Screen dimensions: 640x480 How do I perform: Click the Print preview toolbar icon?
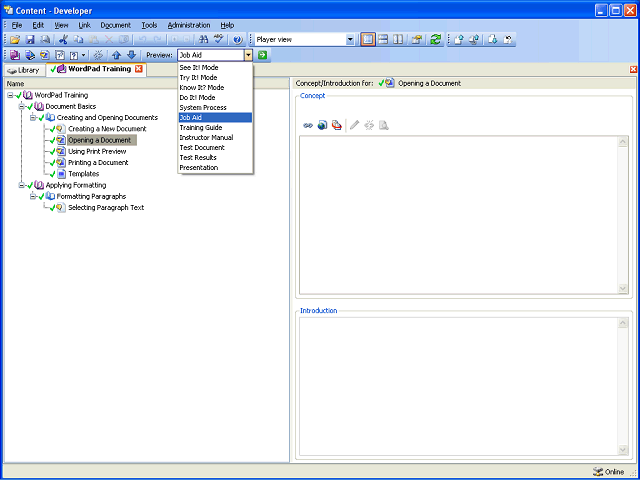[45, 40]
